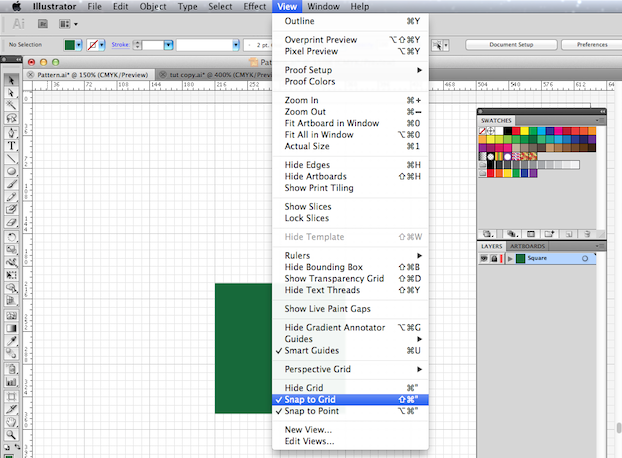The height and width of the screenshot is (458, 622).
Task: Open the Window menu
Action: (322, 7)
